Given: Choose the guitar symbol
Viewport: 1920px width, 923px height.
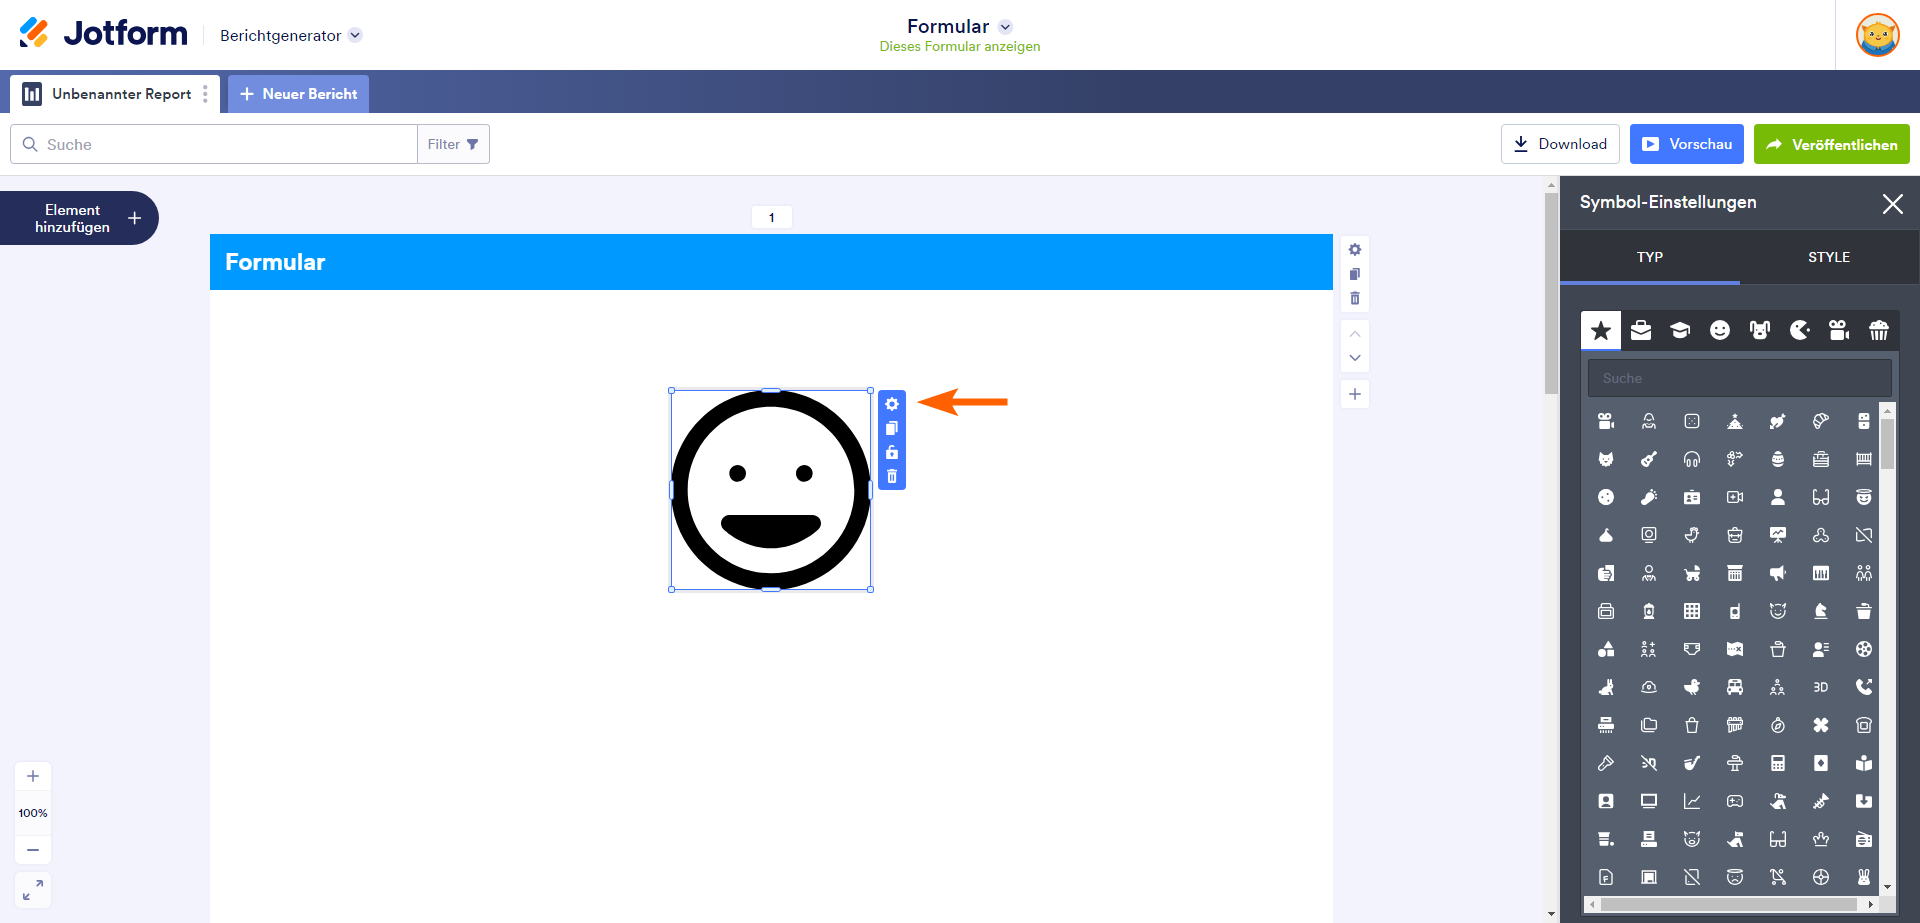Looking at the screenshot, I should (x=1649, y=459).
